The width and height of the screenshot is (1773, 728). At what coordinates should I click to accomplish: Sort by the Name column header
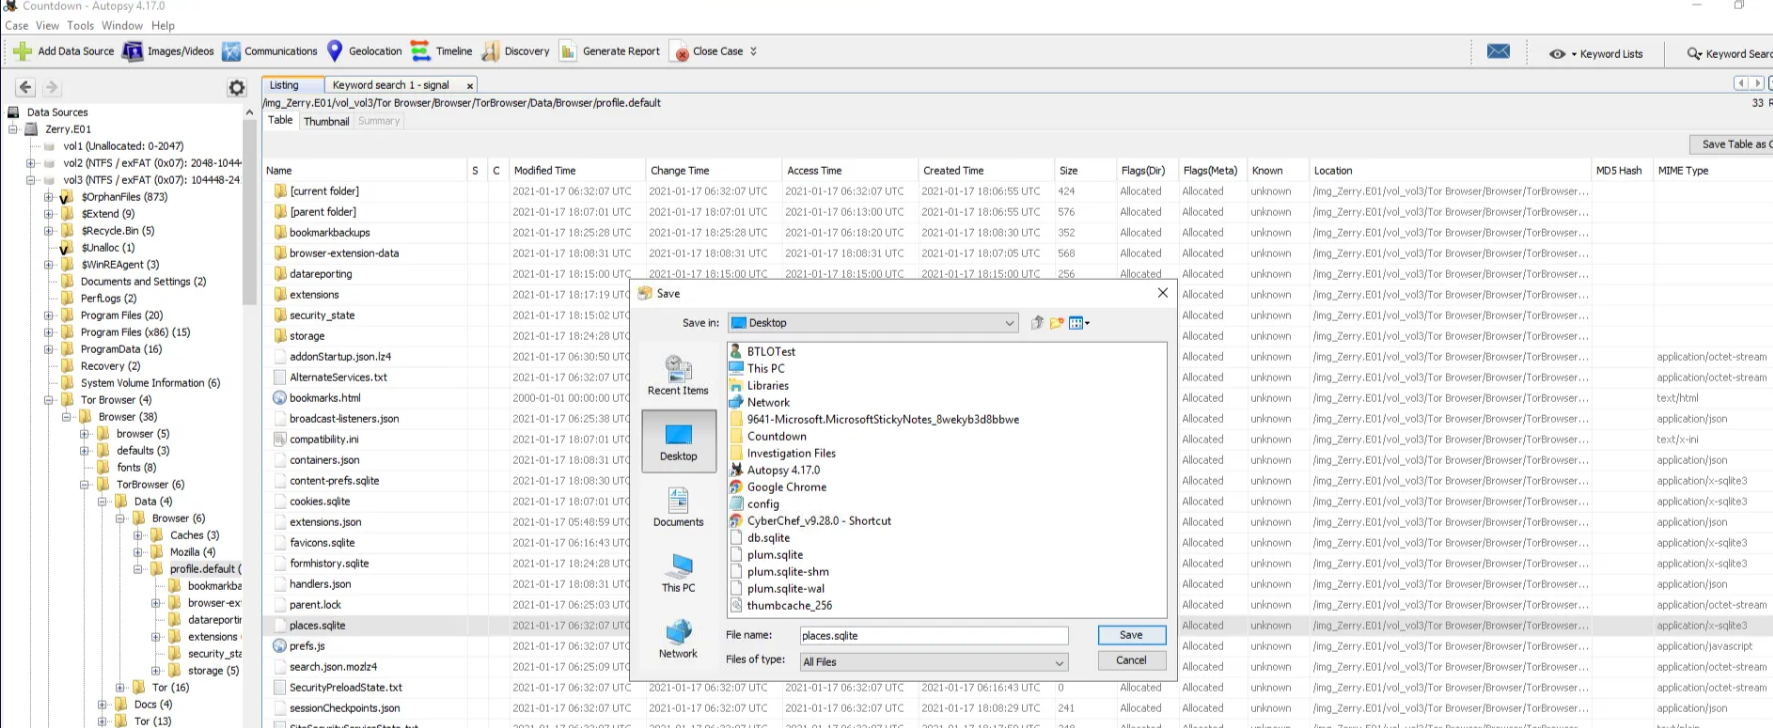coord(365,171)
